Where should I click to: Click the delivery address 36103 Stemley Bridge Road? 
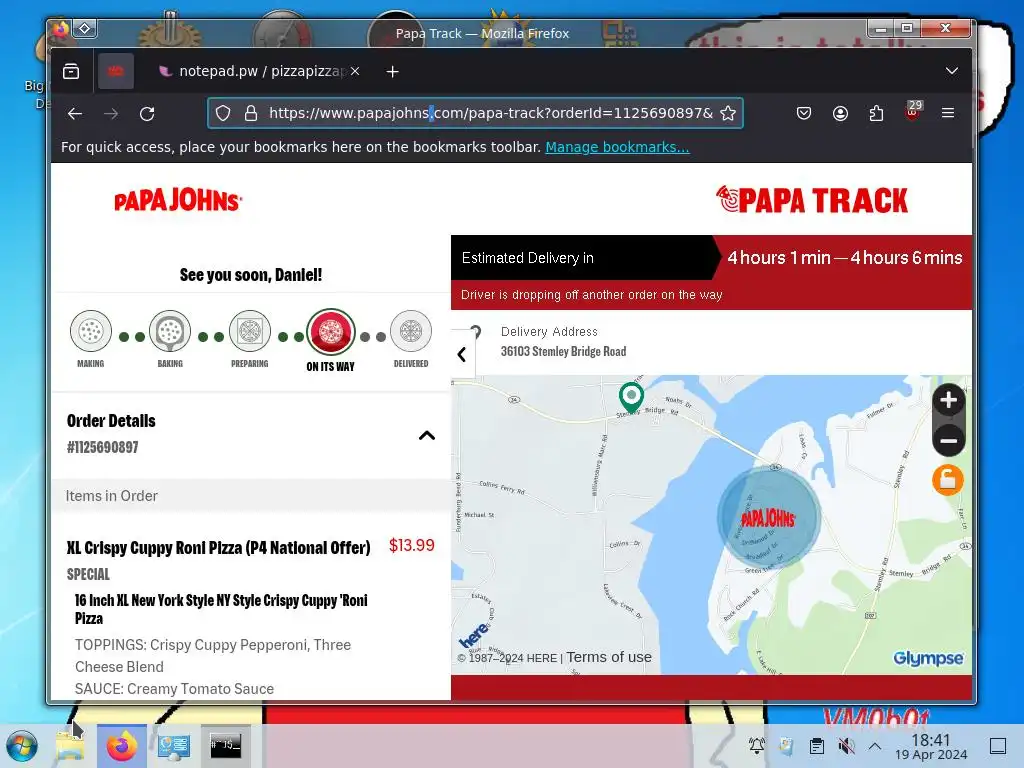coord(564,351)
